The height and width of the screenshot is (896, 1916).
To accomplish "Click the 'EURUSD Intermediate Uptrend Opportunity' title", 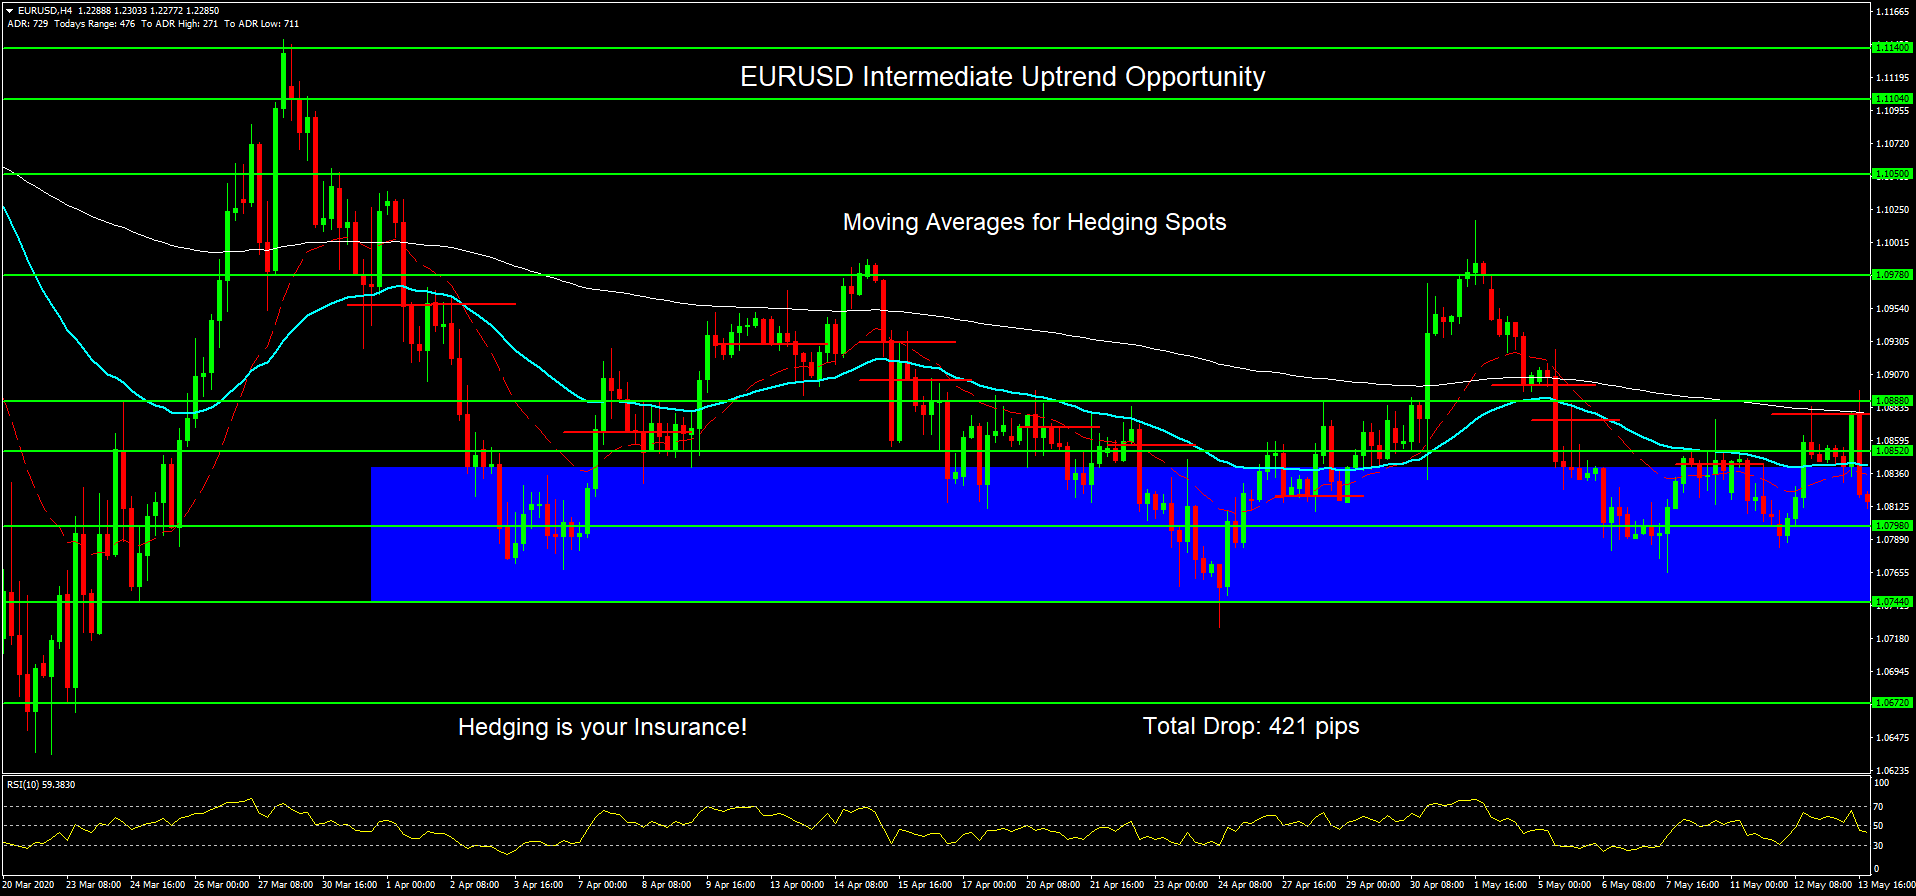I will 1002,77.
